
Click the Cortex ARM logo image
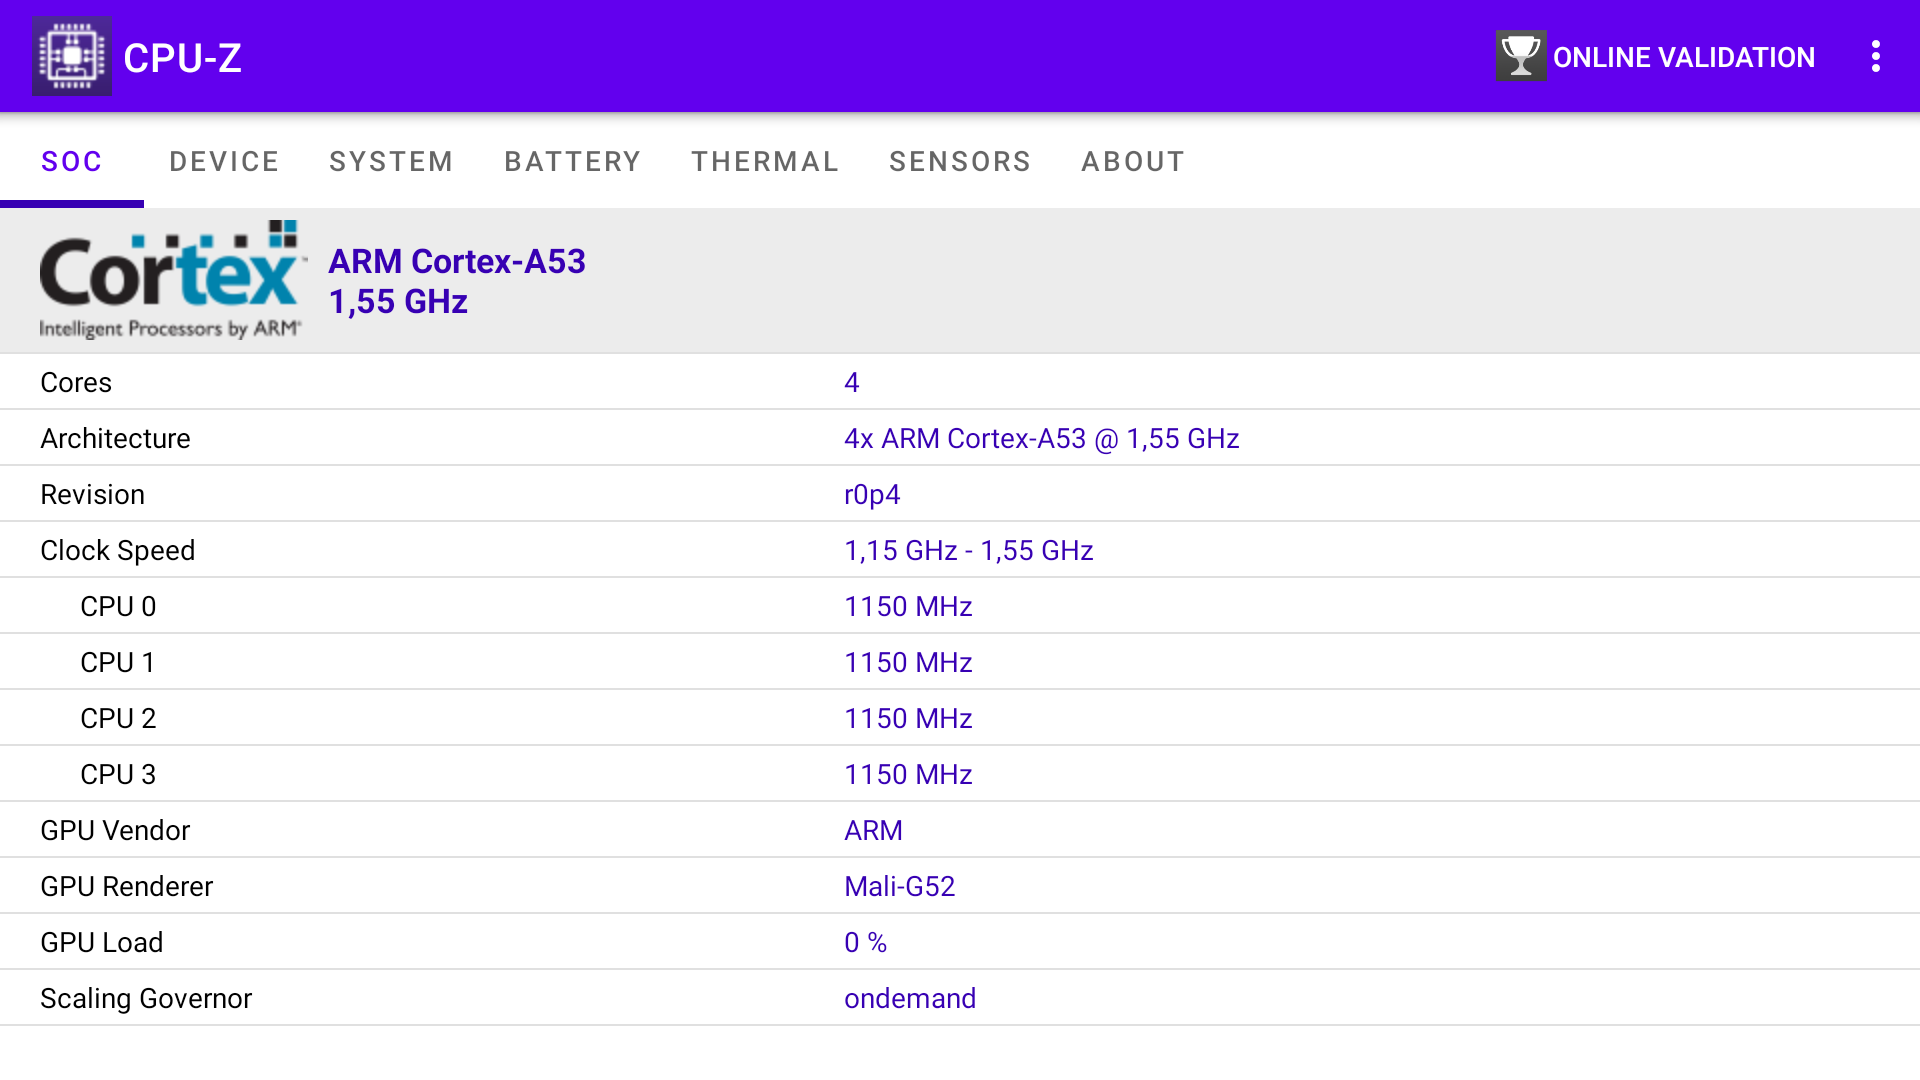[x=170, y=280]
